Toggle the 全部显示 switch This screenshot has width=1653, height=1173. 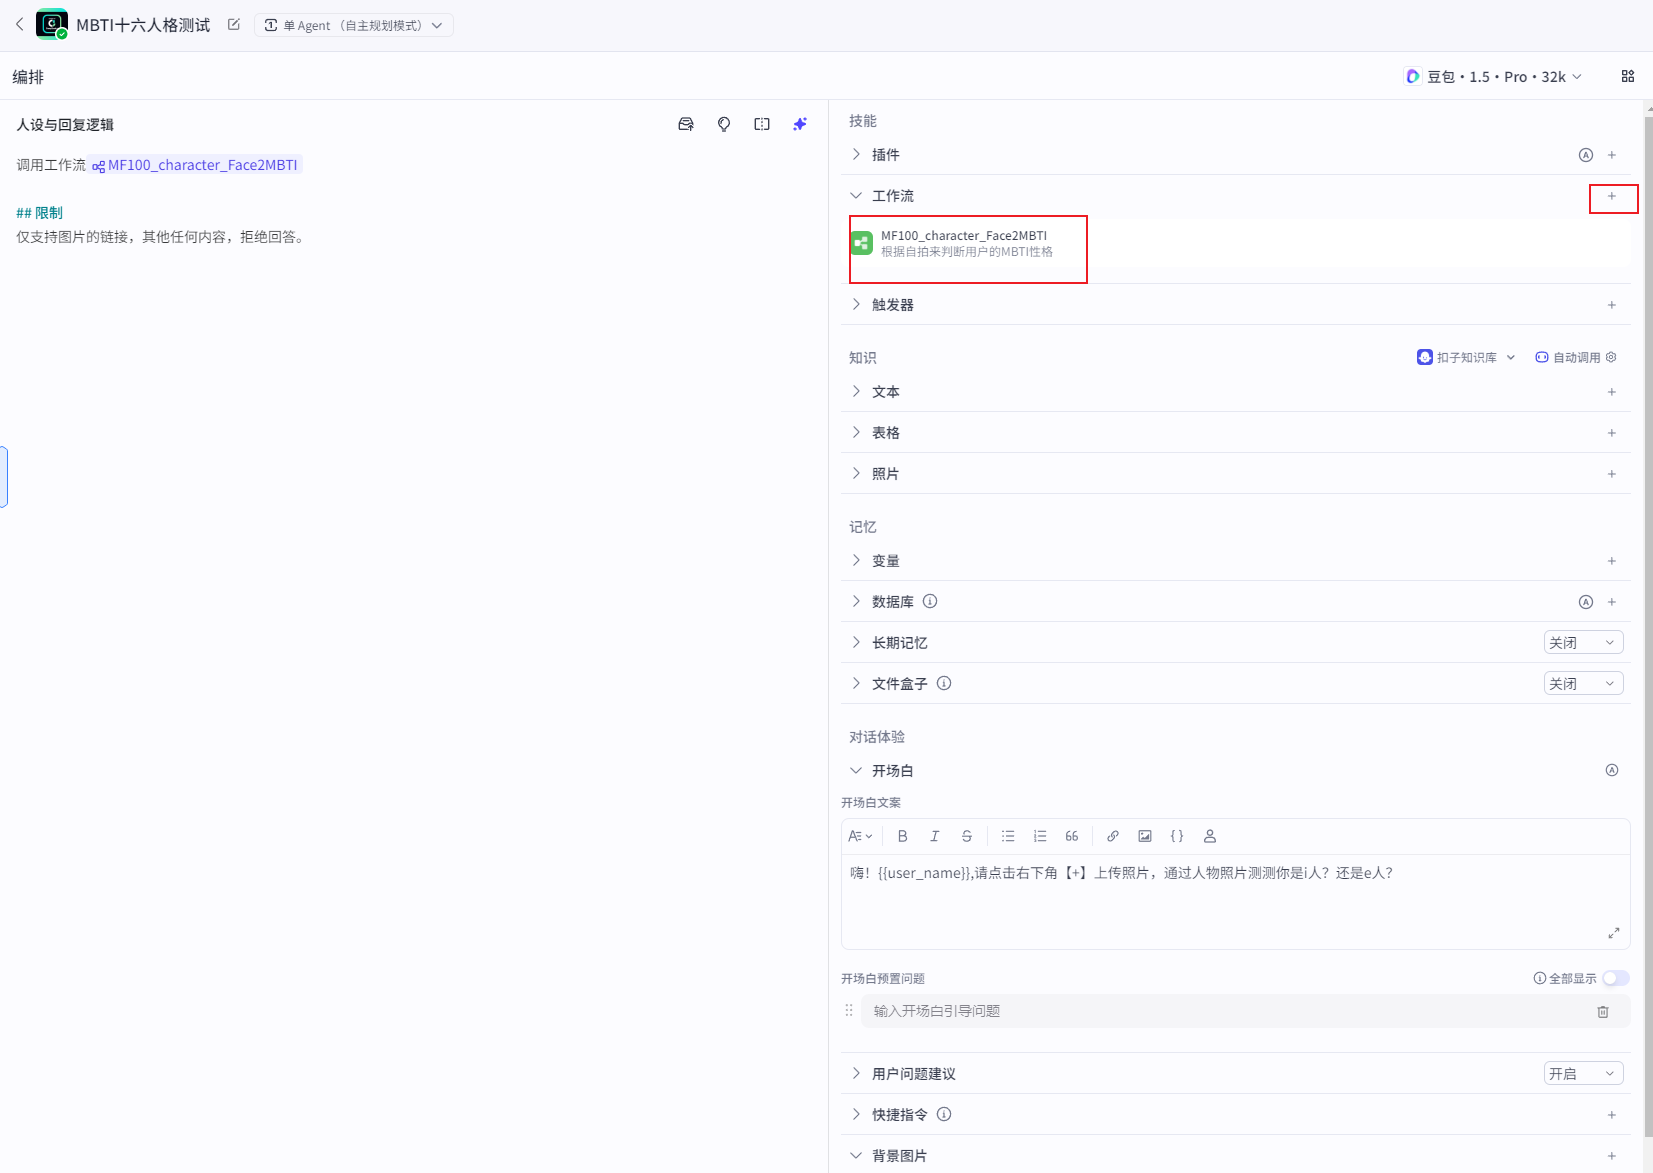point(1616,978)
